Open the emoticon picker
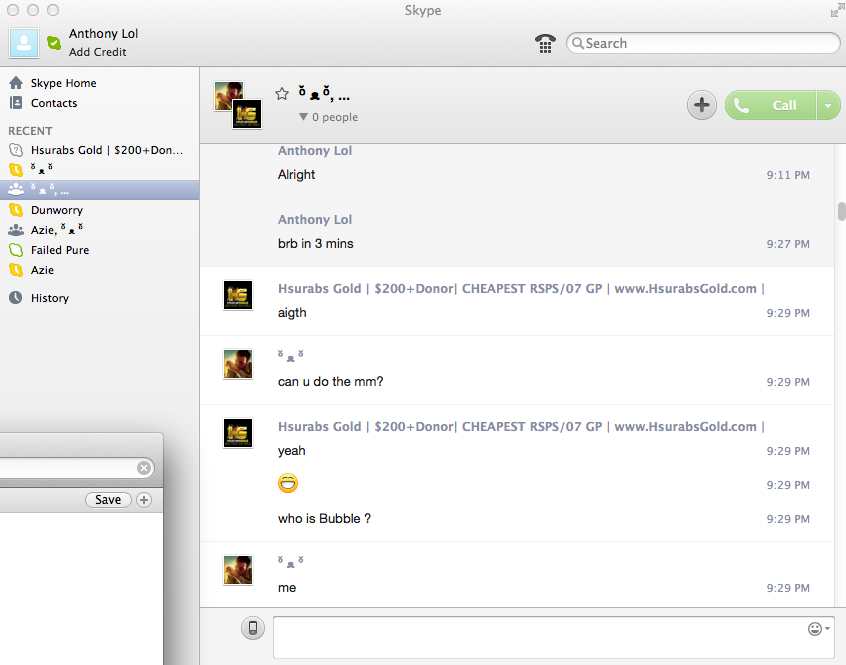Screen dimensions: 846x665 [818, 628]
